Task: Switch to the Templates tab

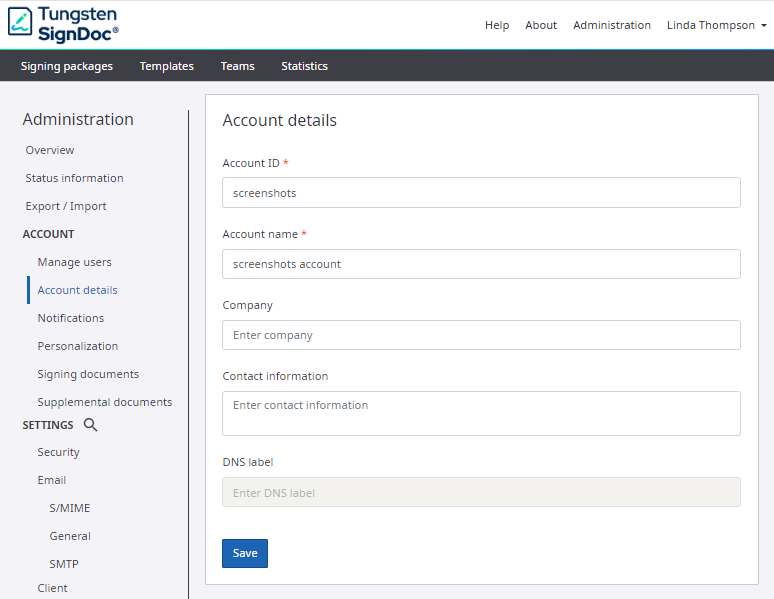Action: (167, 66)
